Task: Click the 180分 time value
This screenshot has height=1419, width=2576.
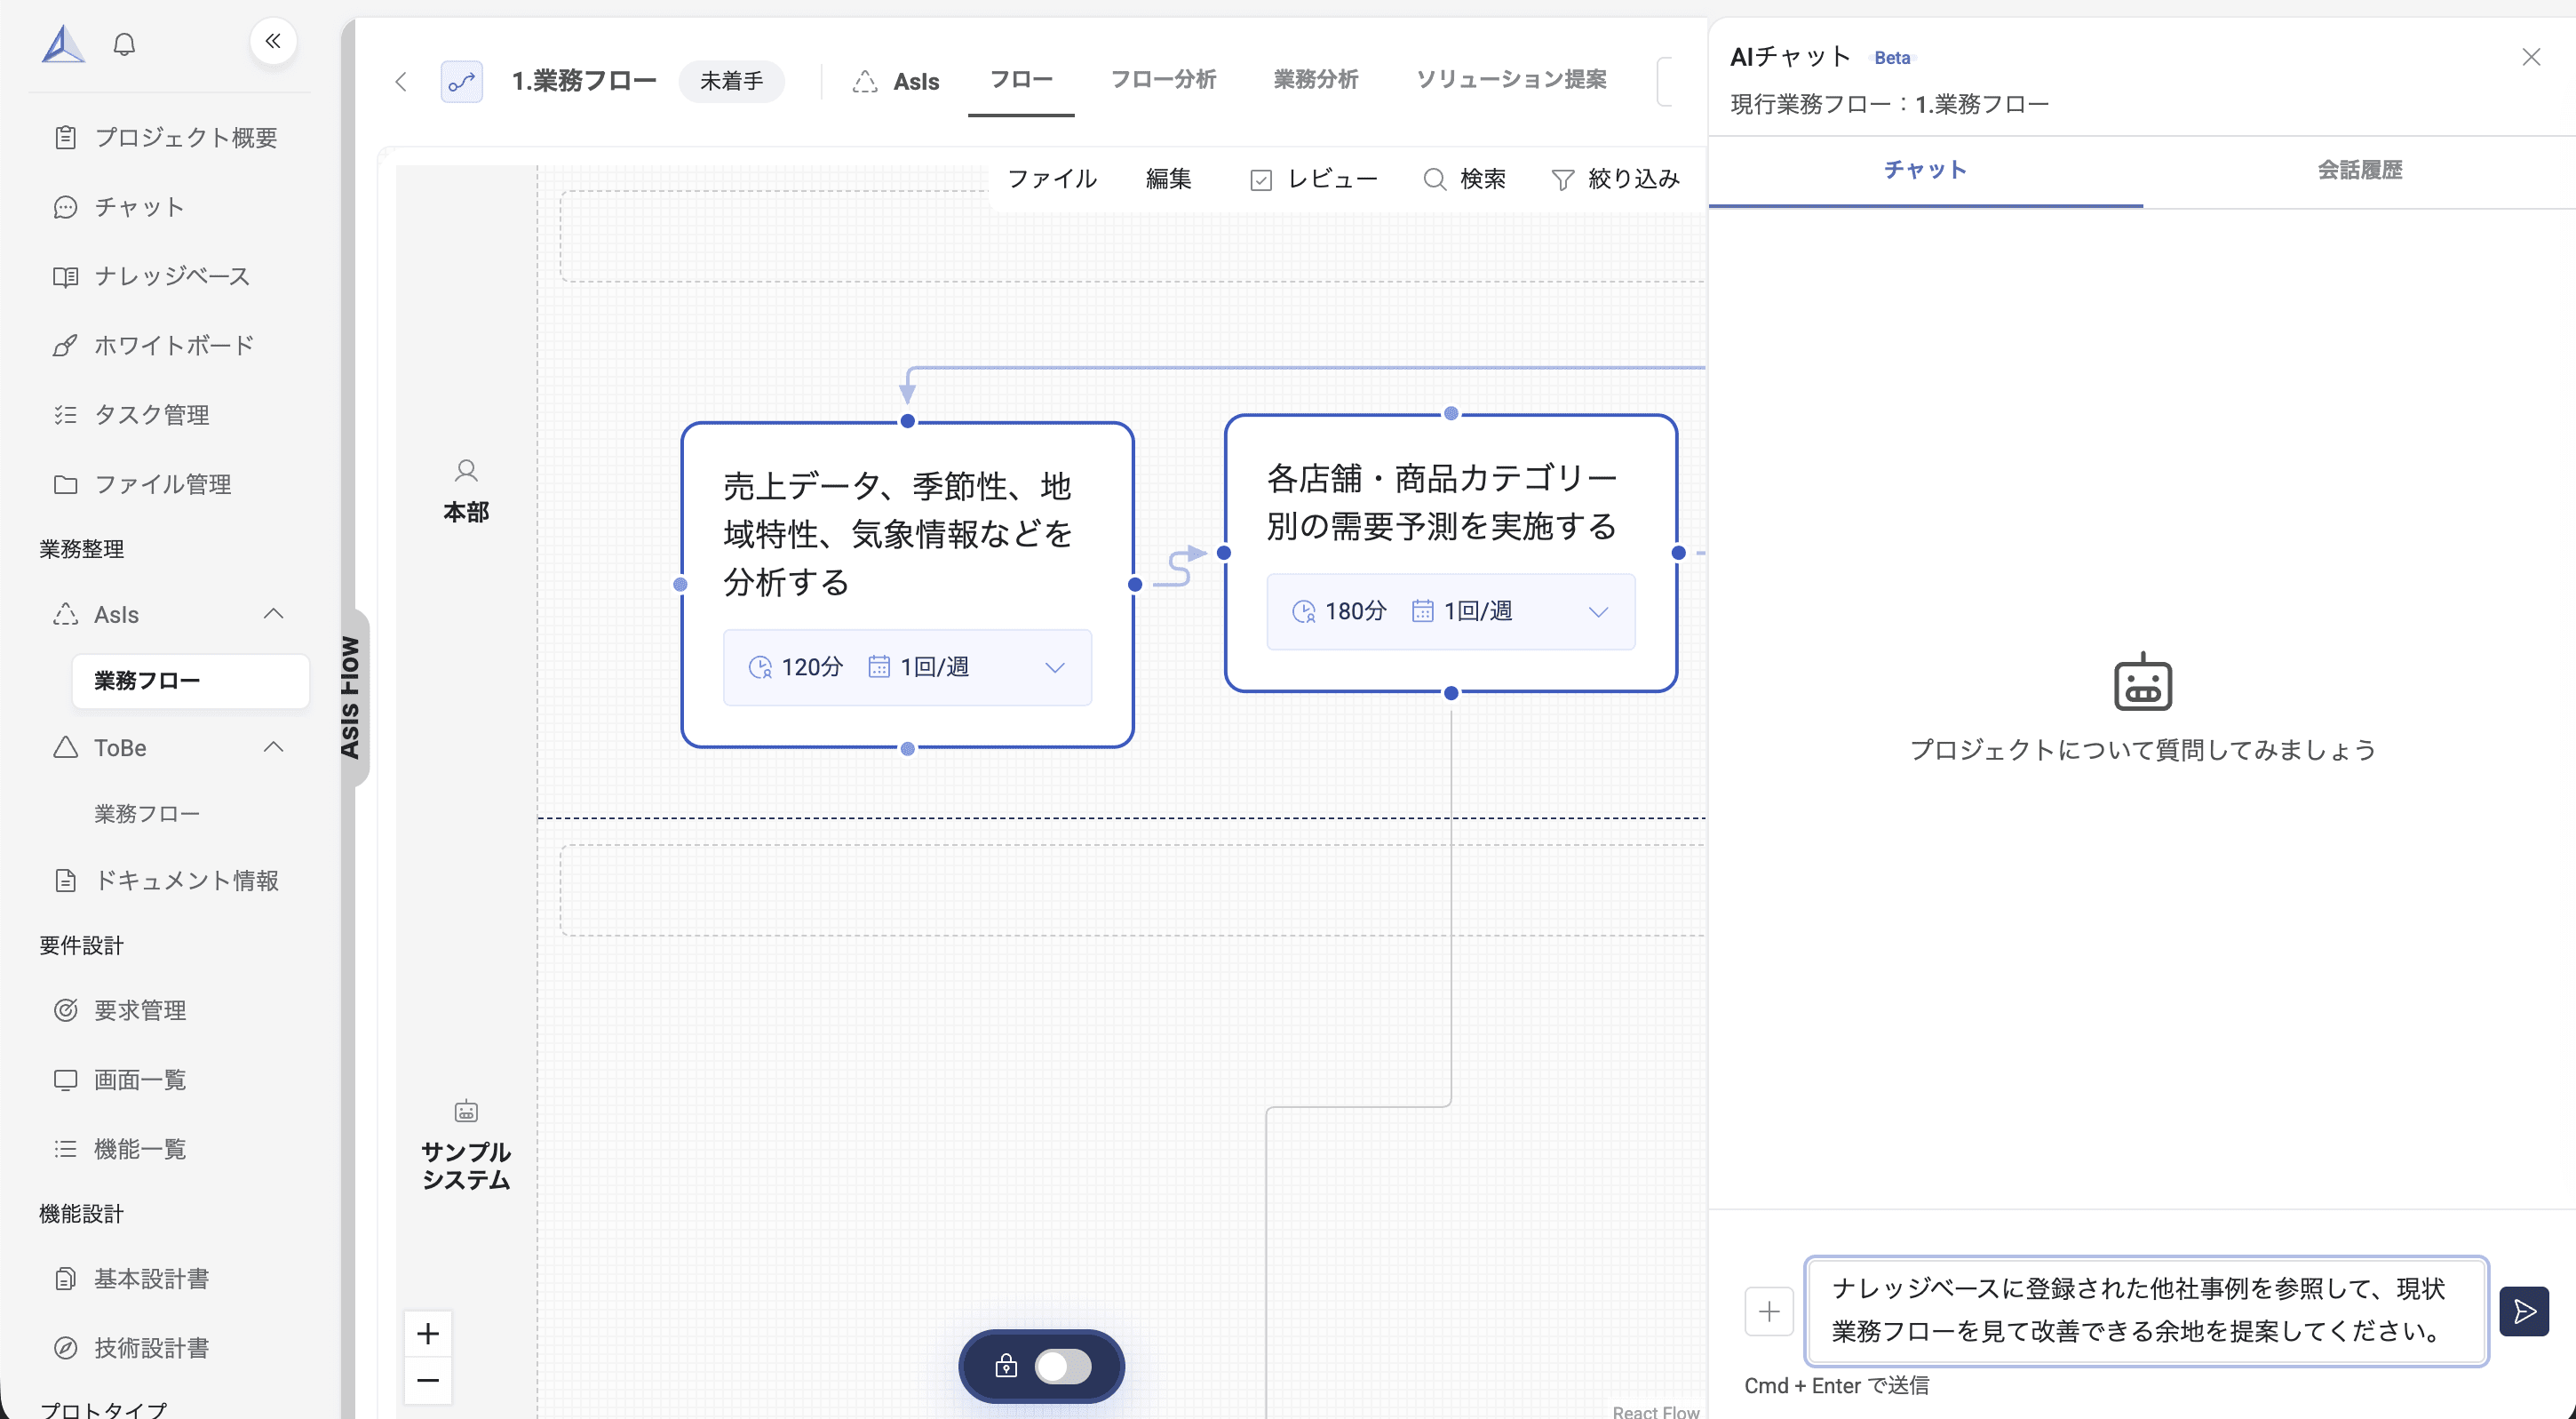Action: coord(1355,611)
